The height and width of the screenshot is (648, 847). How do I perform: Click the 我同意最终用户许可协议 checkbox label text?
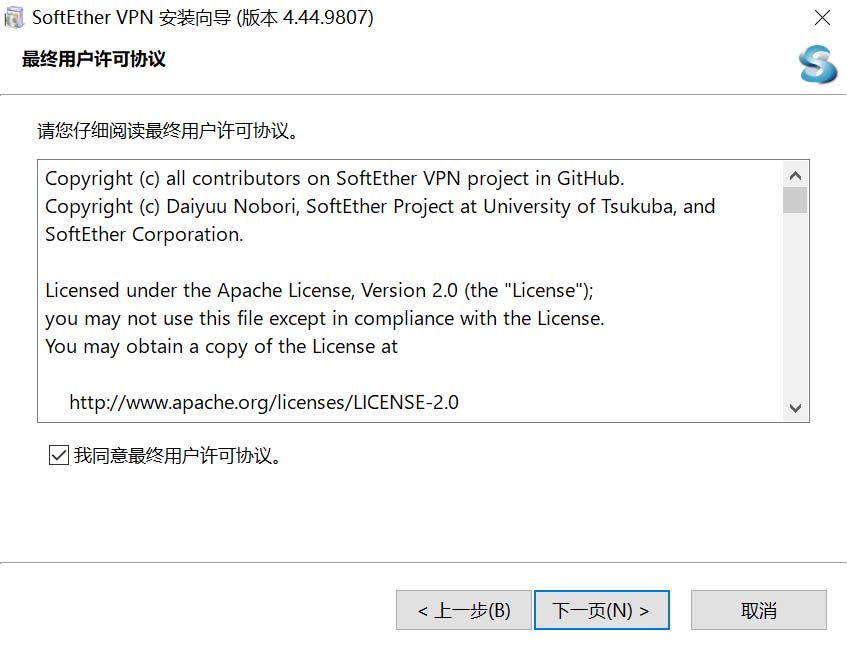point(178,456)
